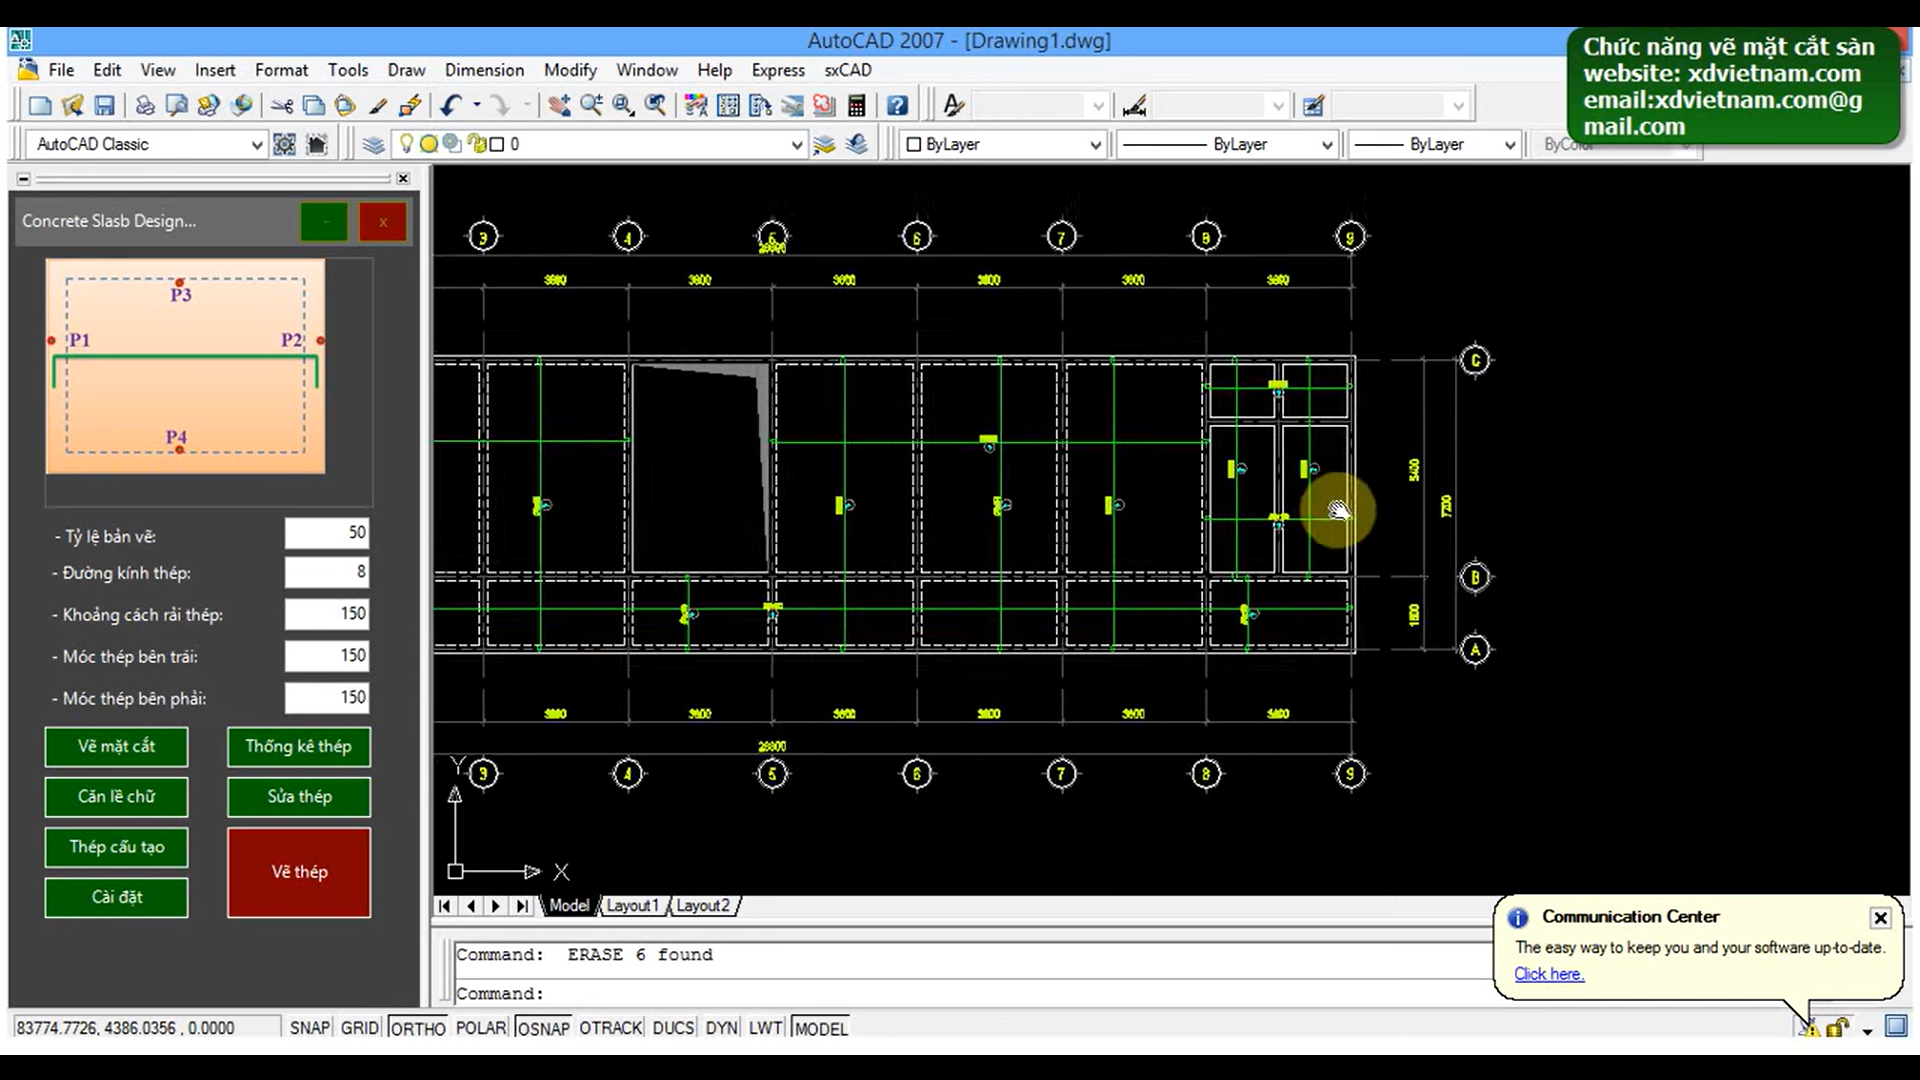Follow the Click here link

pyautogui.click(x=1549, y=974)
